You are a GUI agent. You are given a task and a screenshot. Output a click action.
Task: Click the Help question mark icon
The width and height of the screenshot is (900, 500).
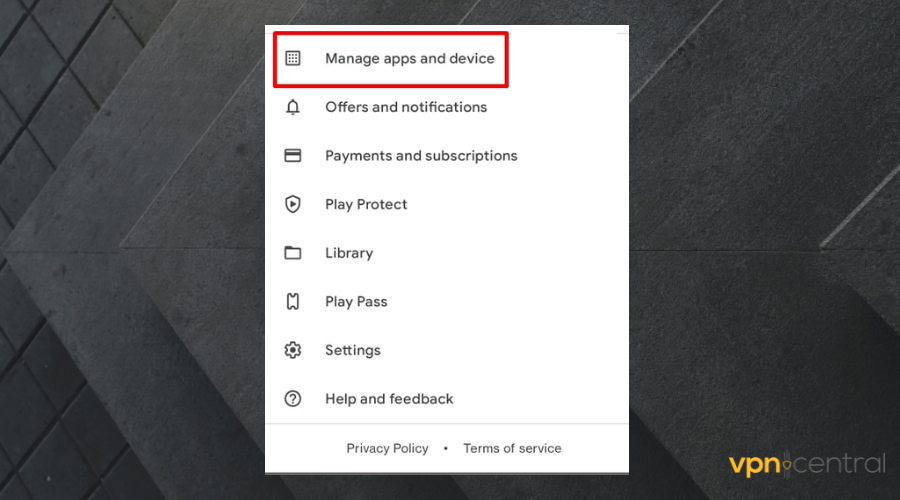point(292,399)
